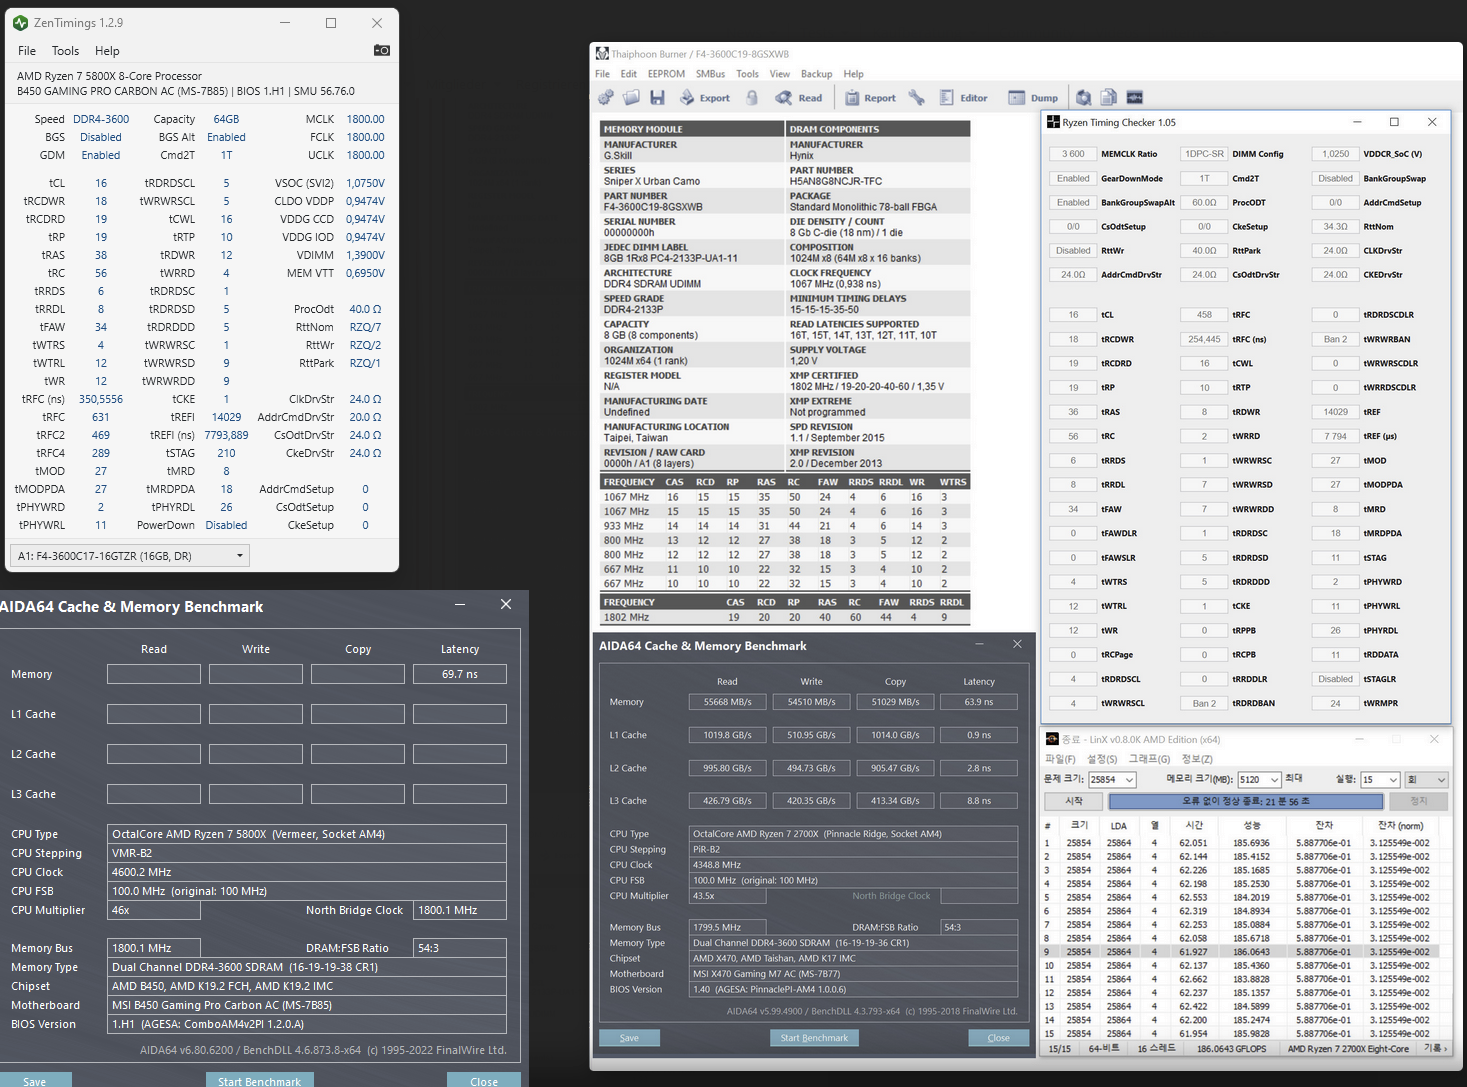Screen dimensions: 1467x1087
Task: Click the tRFC 458 field in Timing Checker
Action: pyautogui.click(x=1204, y=314)
